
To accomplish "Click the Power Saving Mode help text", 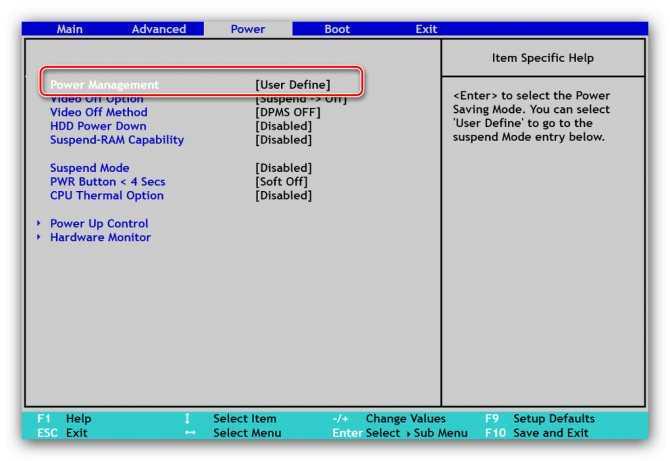I will click(x=531, y=116).
